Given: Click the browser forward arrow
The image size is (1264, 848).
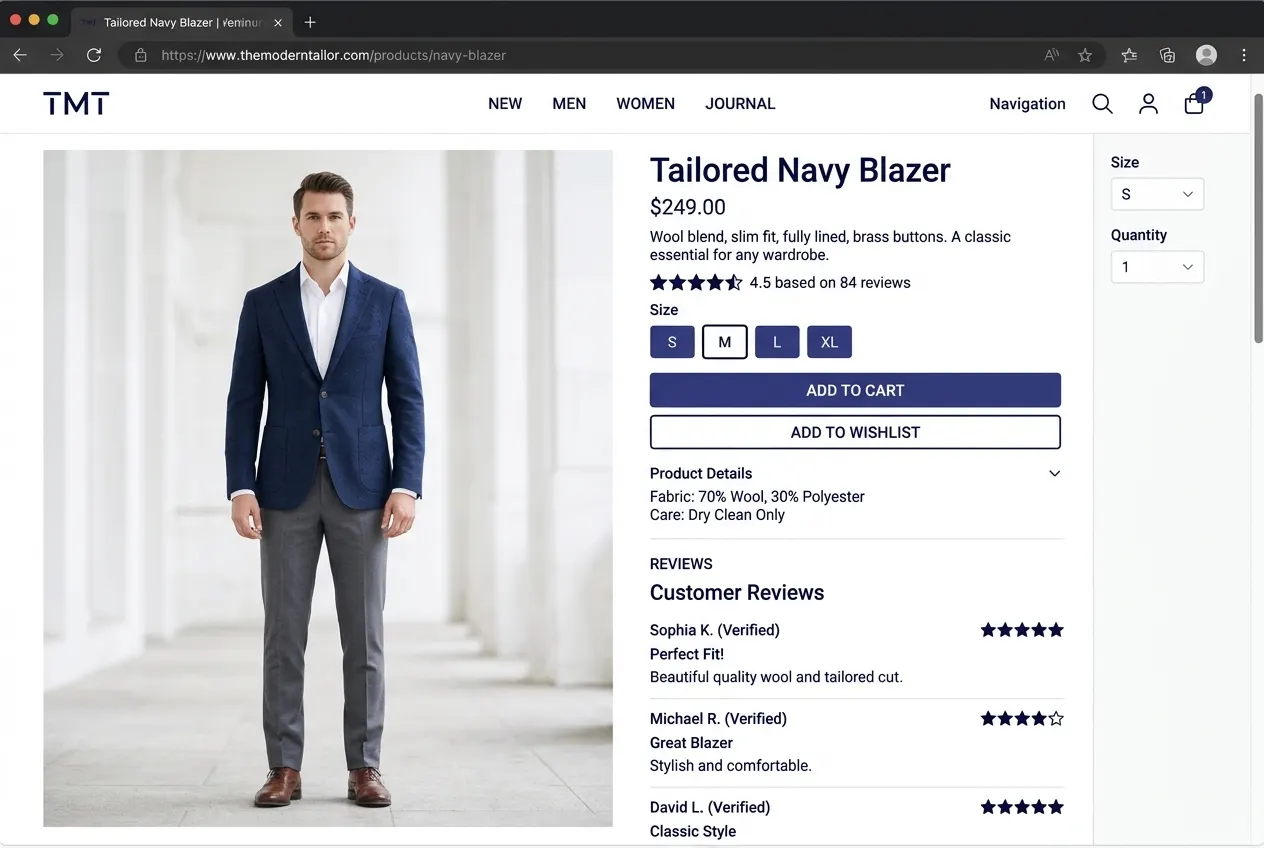Looking at the screenshot, I should (57, 55).
